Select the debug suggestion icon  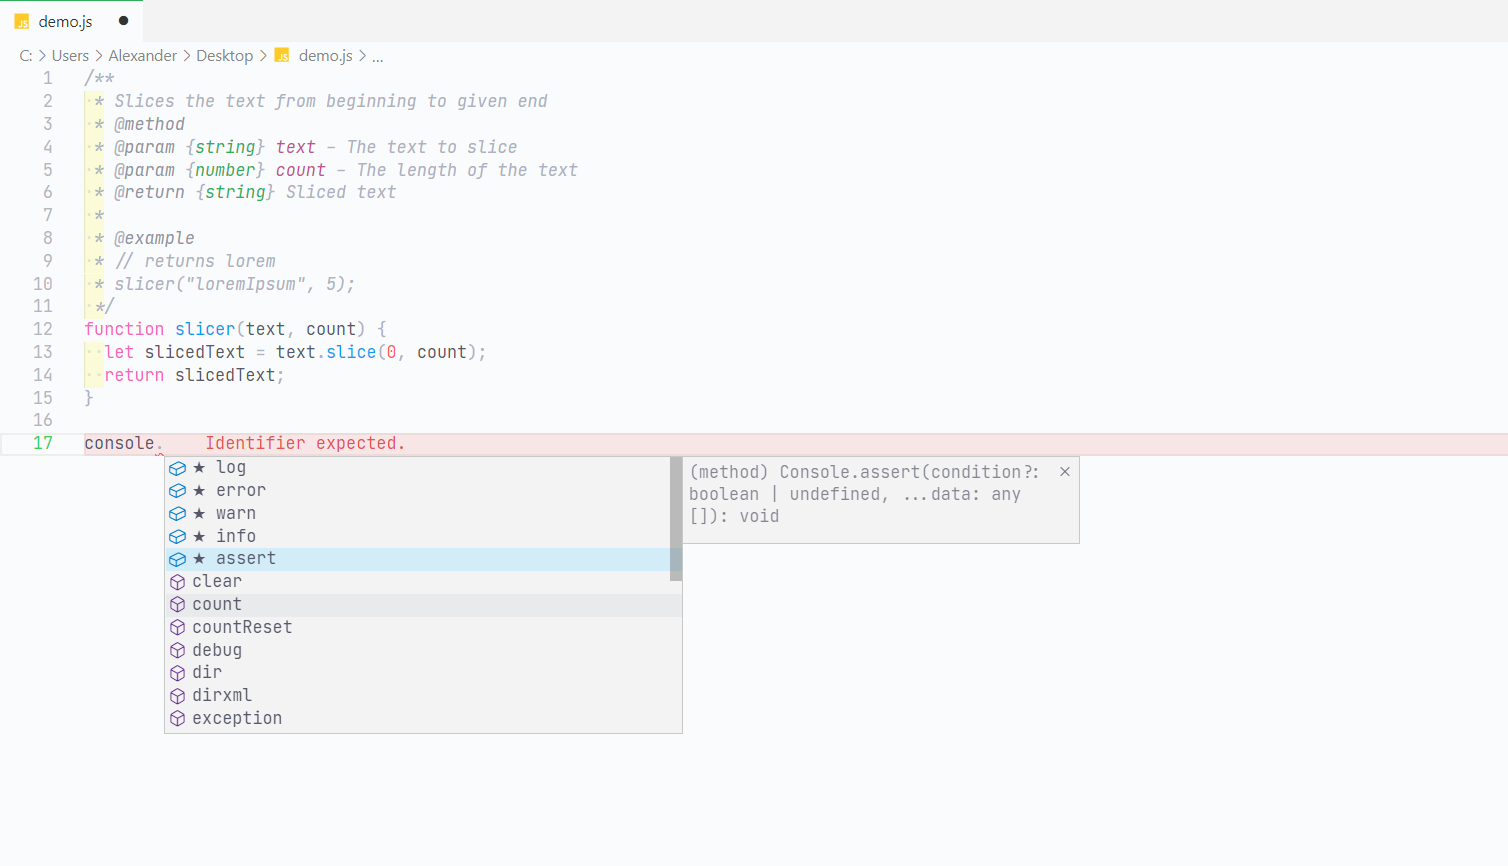click(178, 649)
